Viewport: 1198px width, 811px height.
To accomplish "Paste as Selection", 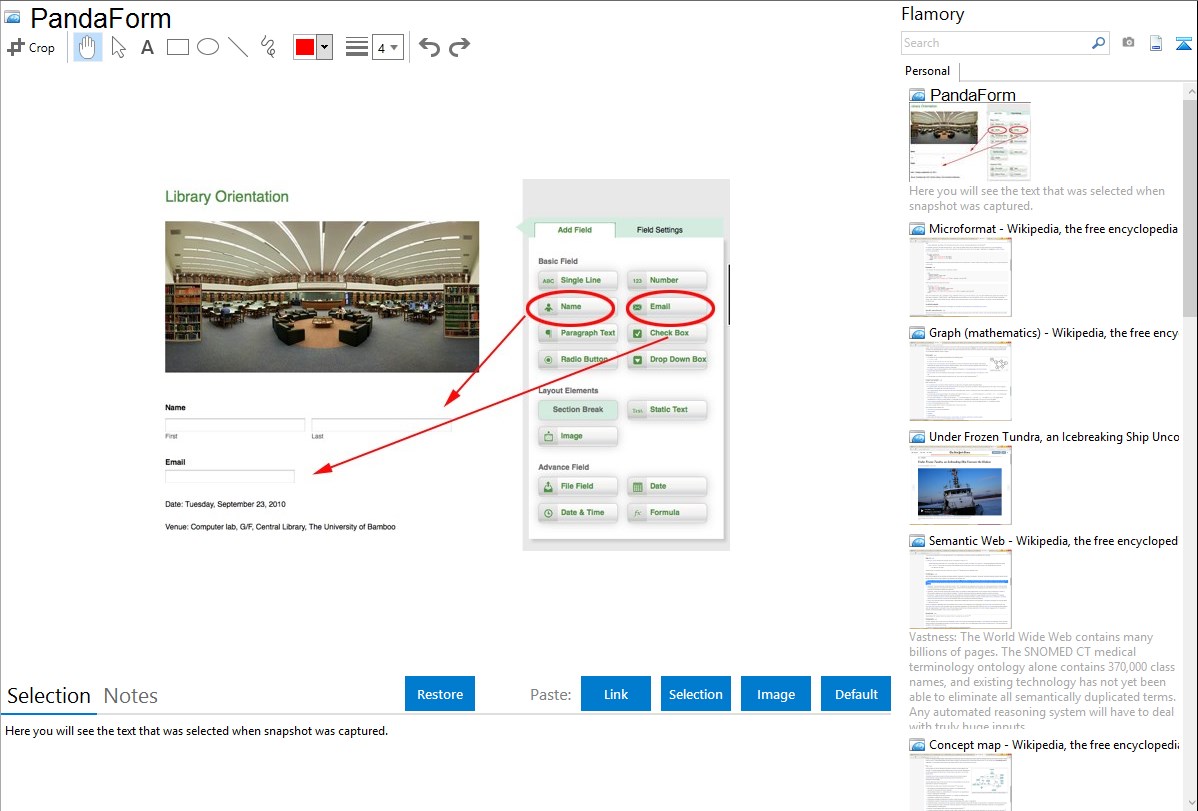I will point(696,694).
